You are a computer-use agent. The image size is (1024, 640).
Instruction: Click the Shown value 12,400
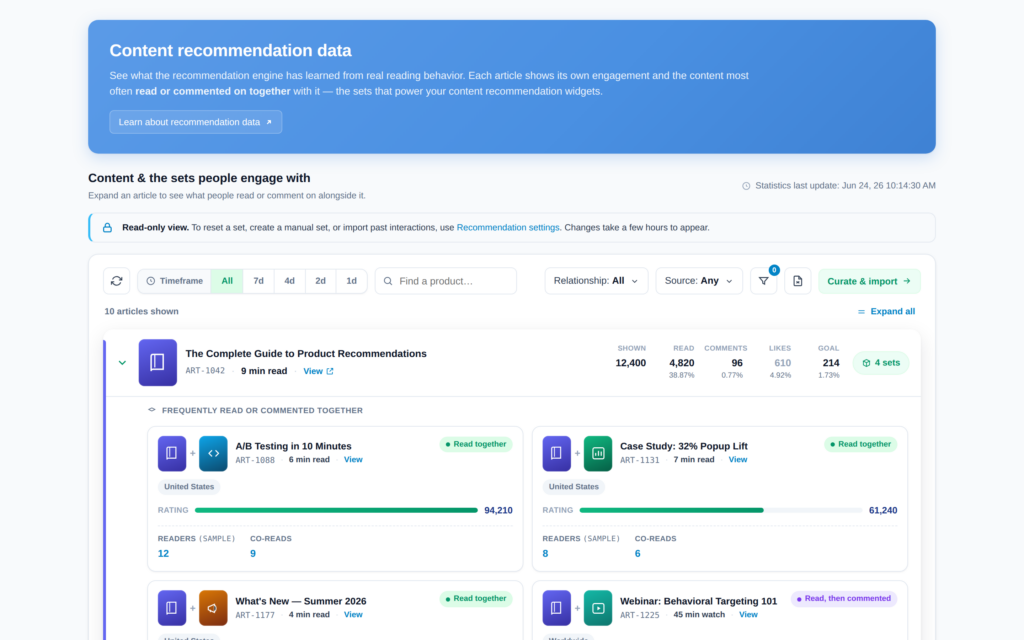coord(631,363)
